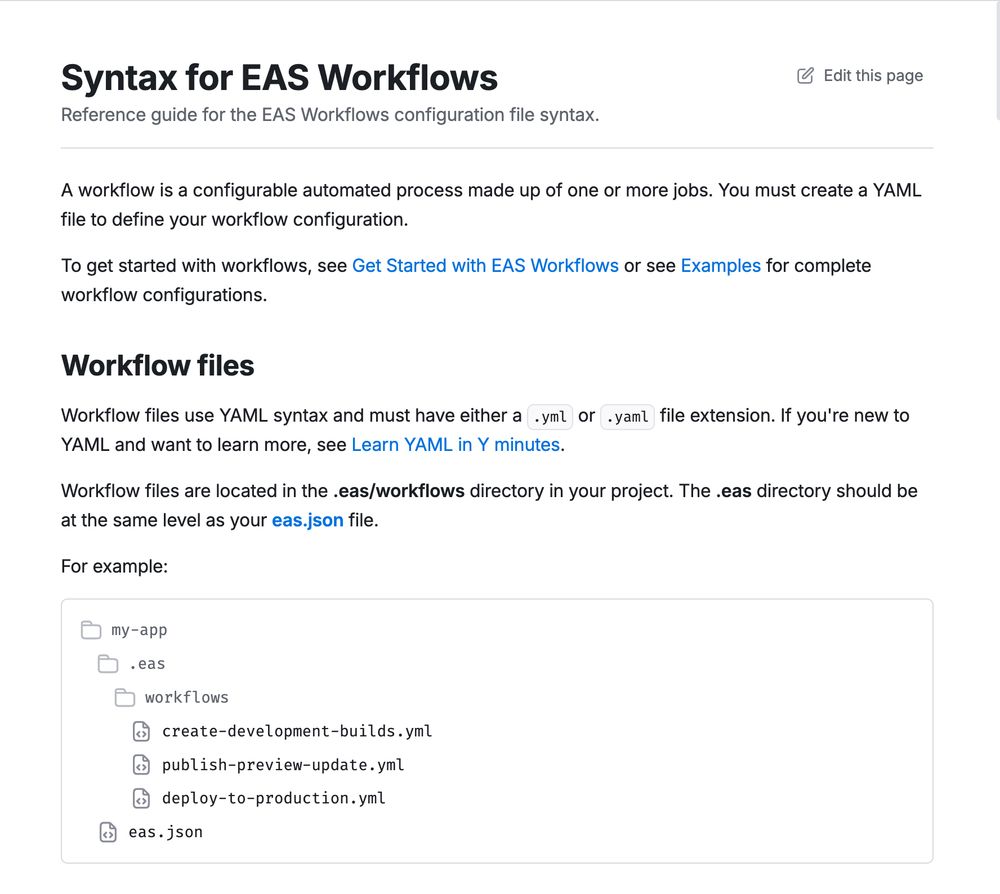Click the deploy-to-production.yml file icon
The width and height of the screenshot is (1000, 894).
click(142, 798)
